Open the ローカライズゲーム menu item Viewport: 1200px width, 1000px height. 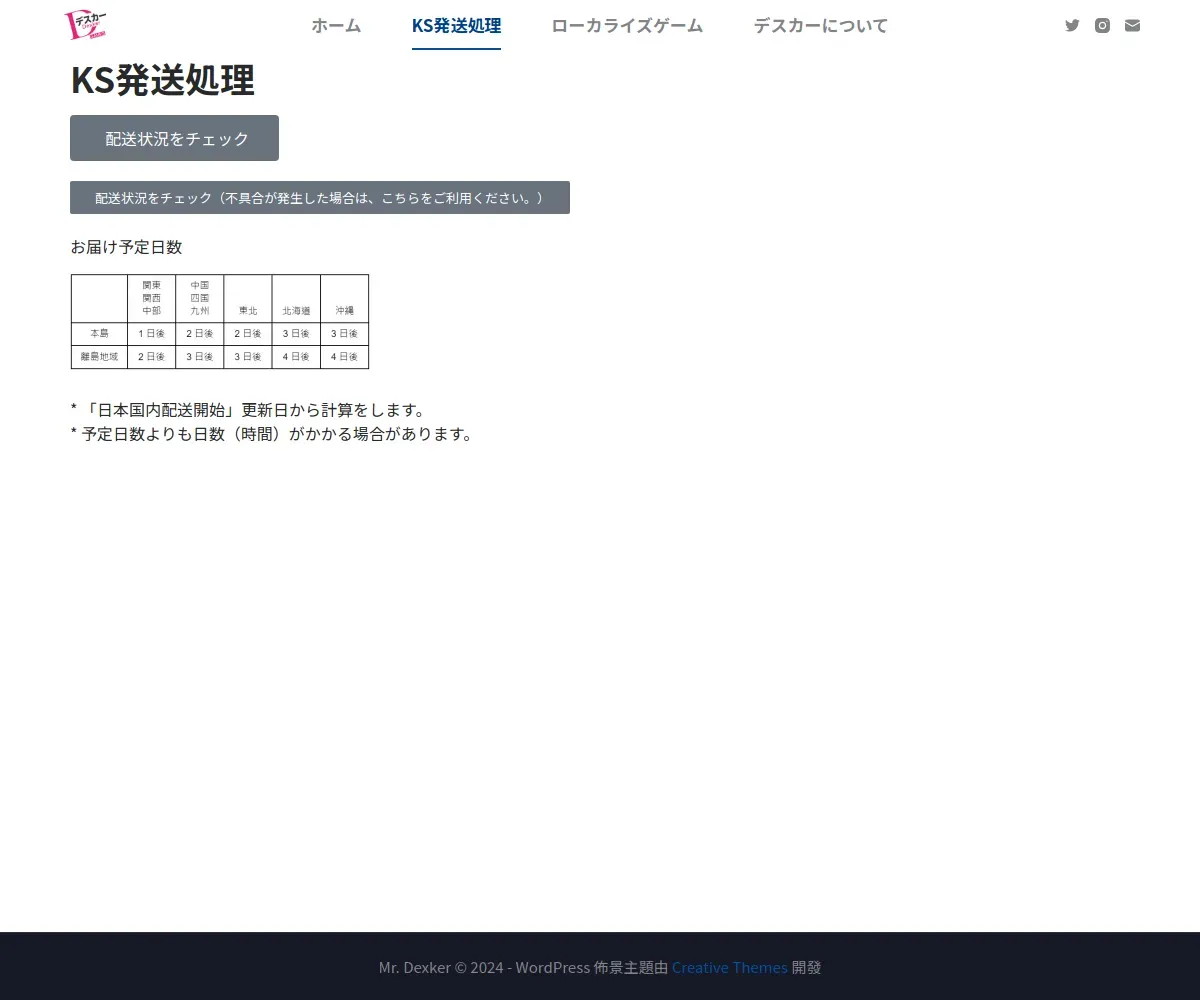(627, 26)
